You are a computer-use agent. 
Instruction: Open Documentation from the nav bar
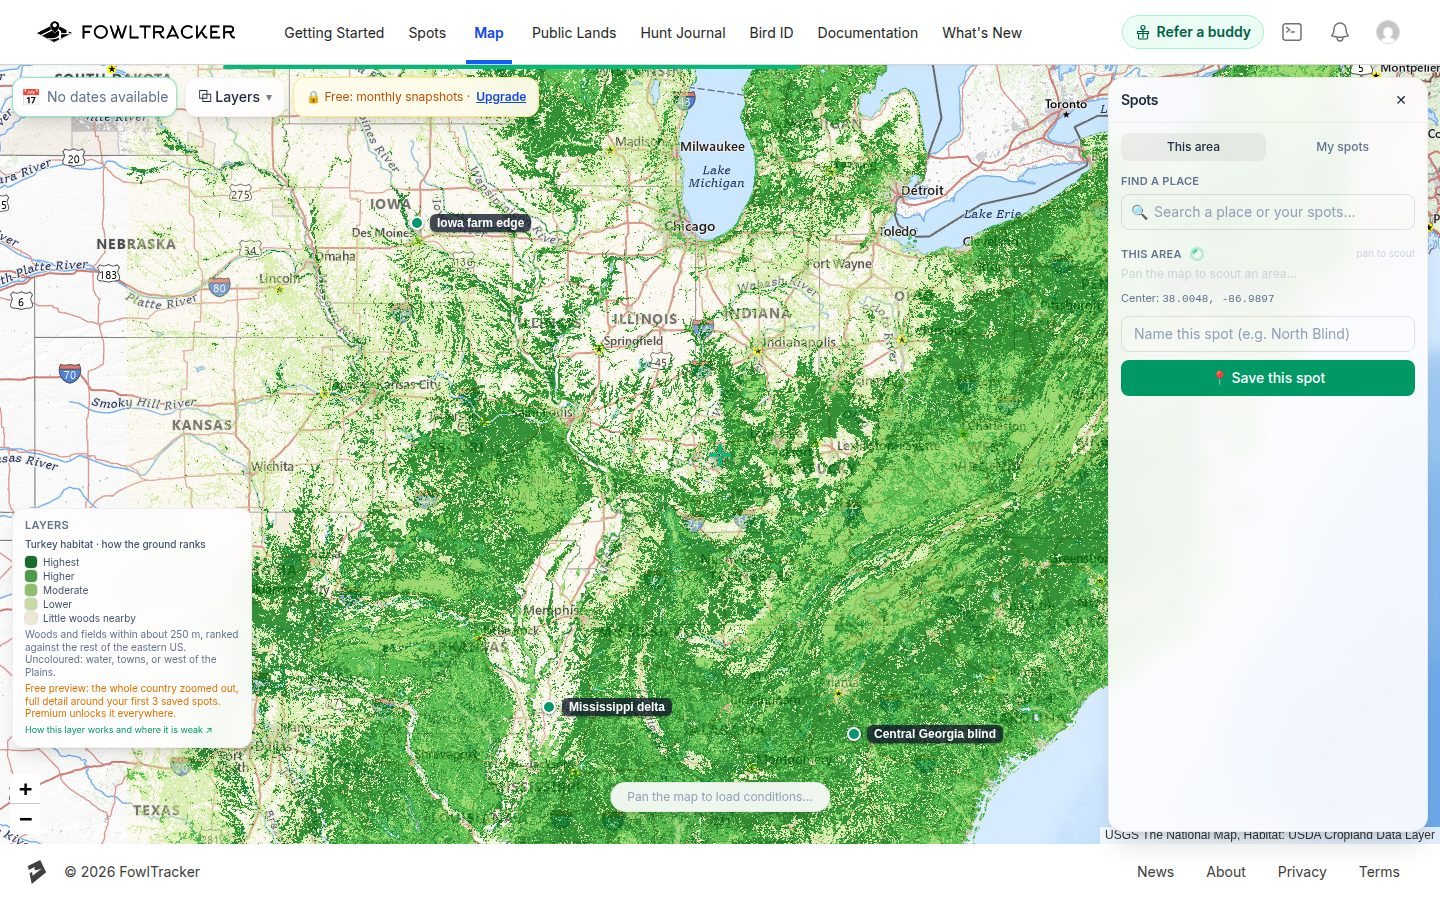[x=867, y=33]
